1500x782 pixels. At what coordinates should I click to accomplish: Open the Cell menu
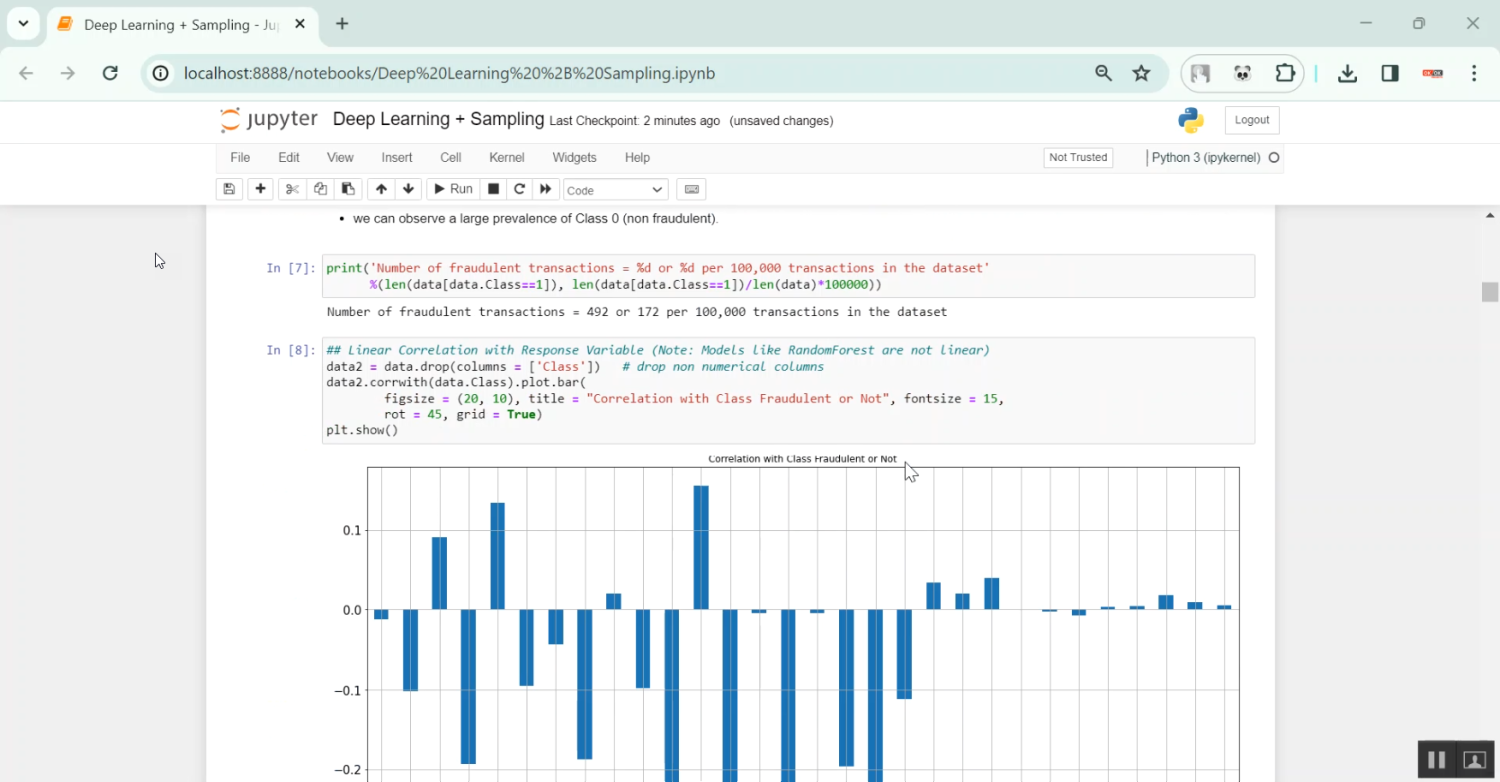tap(450, 157)
